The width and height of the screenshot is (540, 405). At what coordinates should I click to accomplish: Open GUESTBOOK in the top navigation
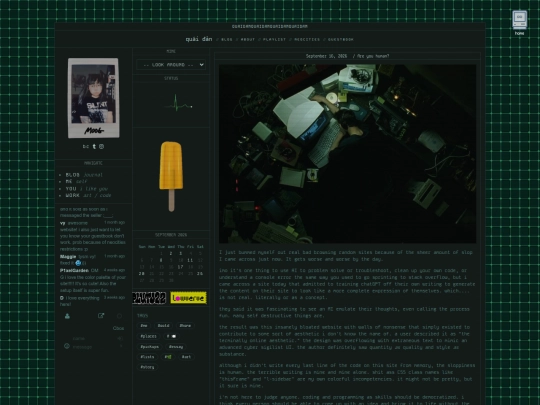[341, 40]
